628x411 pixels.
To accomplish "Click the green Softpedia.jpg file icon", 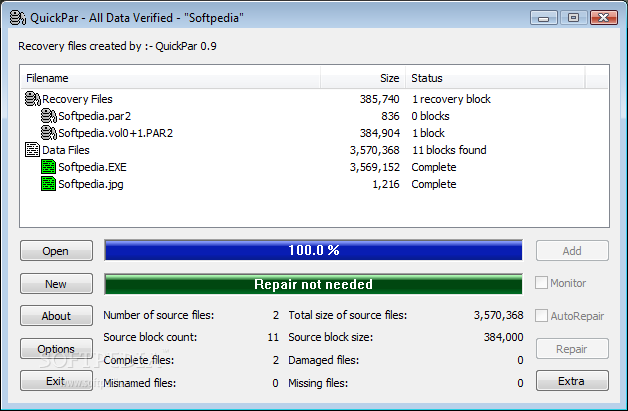I will click(x=48, y=184).
